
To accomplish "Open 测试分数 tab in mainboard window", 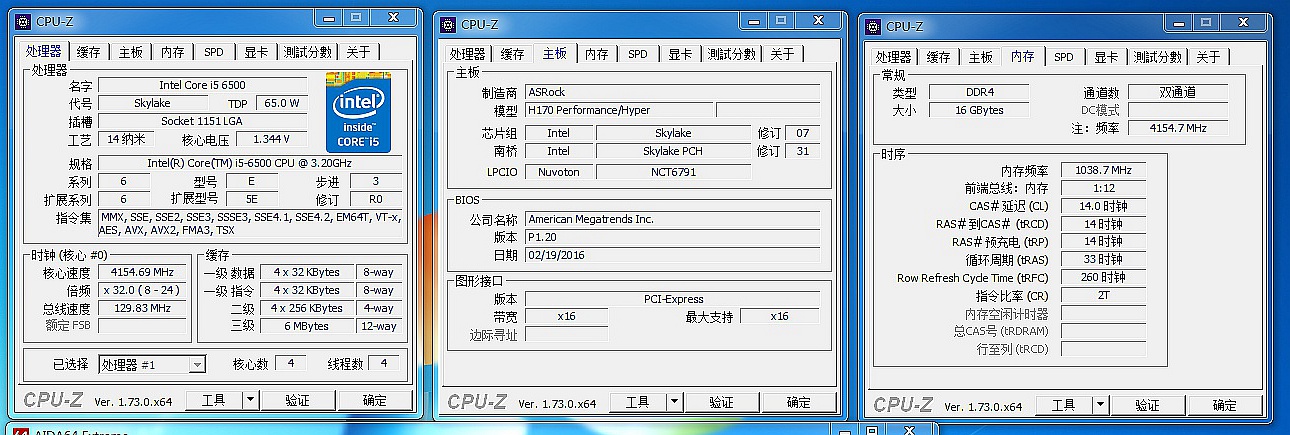I will (731, 54).
